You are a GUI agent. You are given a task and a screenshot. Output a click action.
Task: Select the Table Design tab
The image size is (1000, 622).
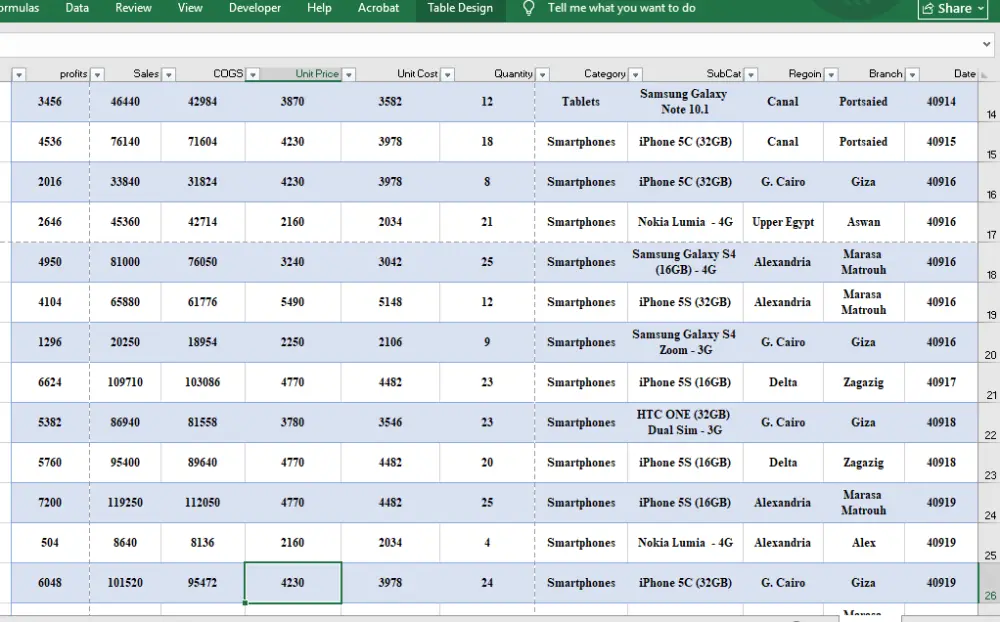click(x=460, y=8)
